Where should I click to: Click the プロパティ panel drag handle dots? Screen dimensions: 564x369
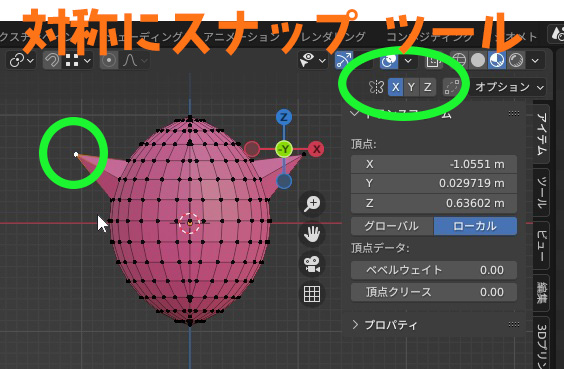(514, 325)
